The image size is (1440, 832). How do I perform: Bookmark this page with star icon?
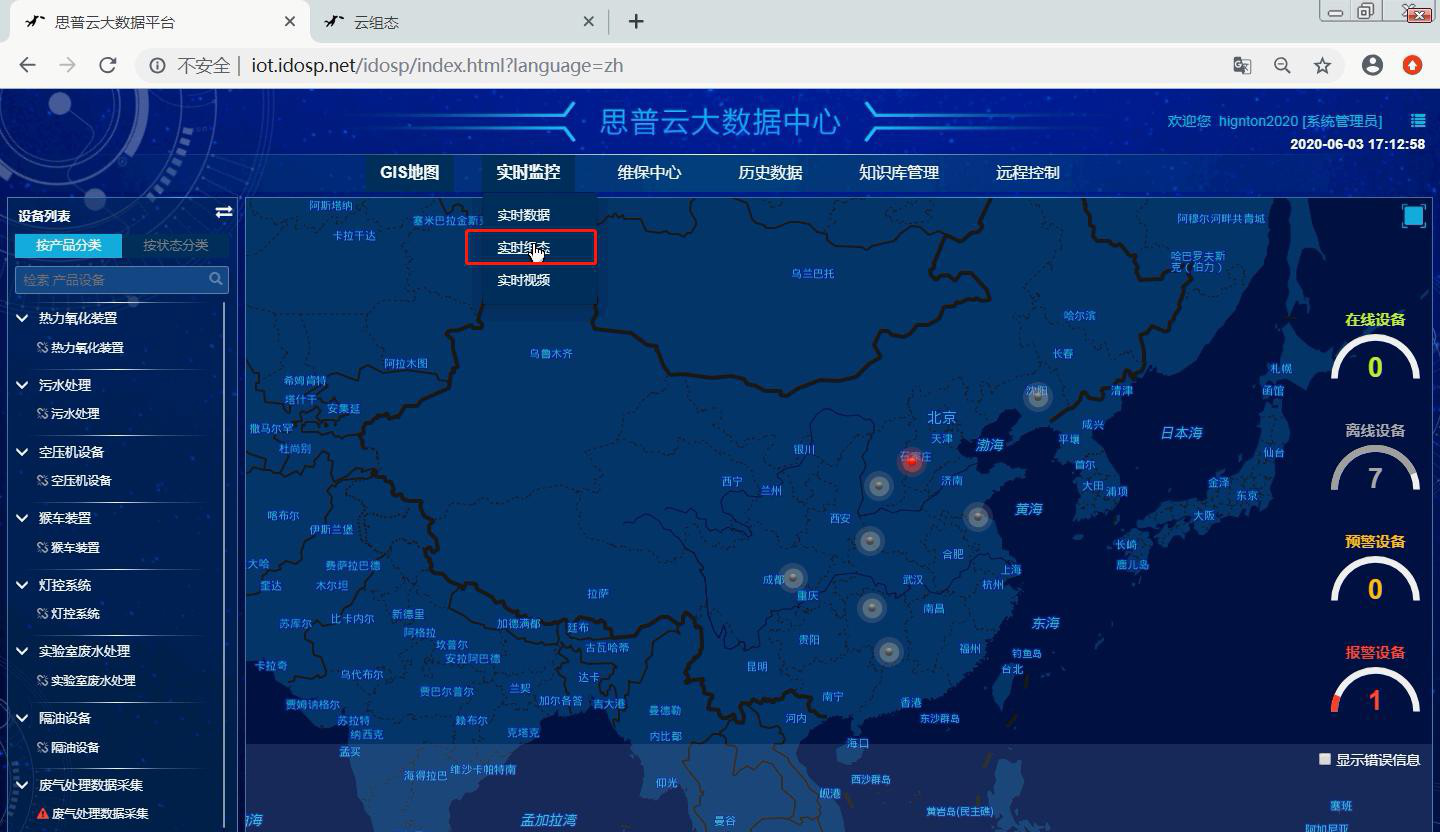coord(1322,66)
